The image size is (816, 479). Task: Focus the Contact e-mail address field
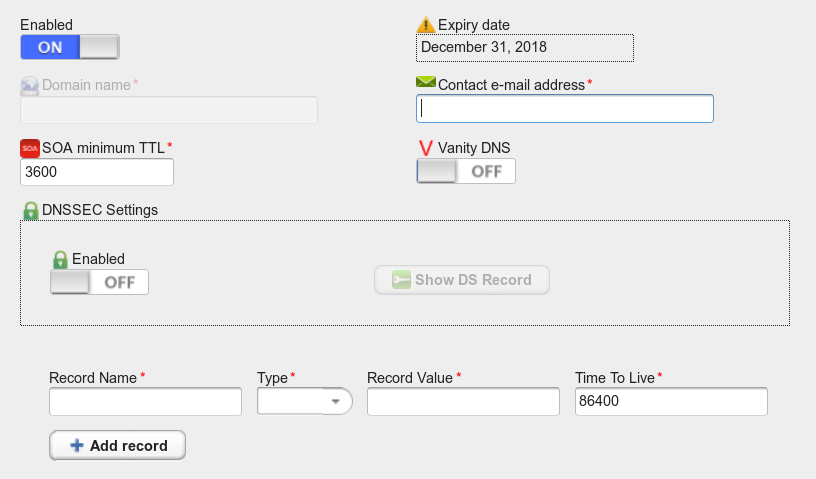point(565,109)
